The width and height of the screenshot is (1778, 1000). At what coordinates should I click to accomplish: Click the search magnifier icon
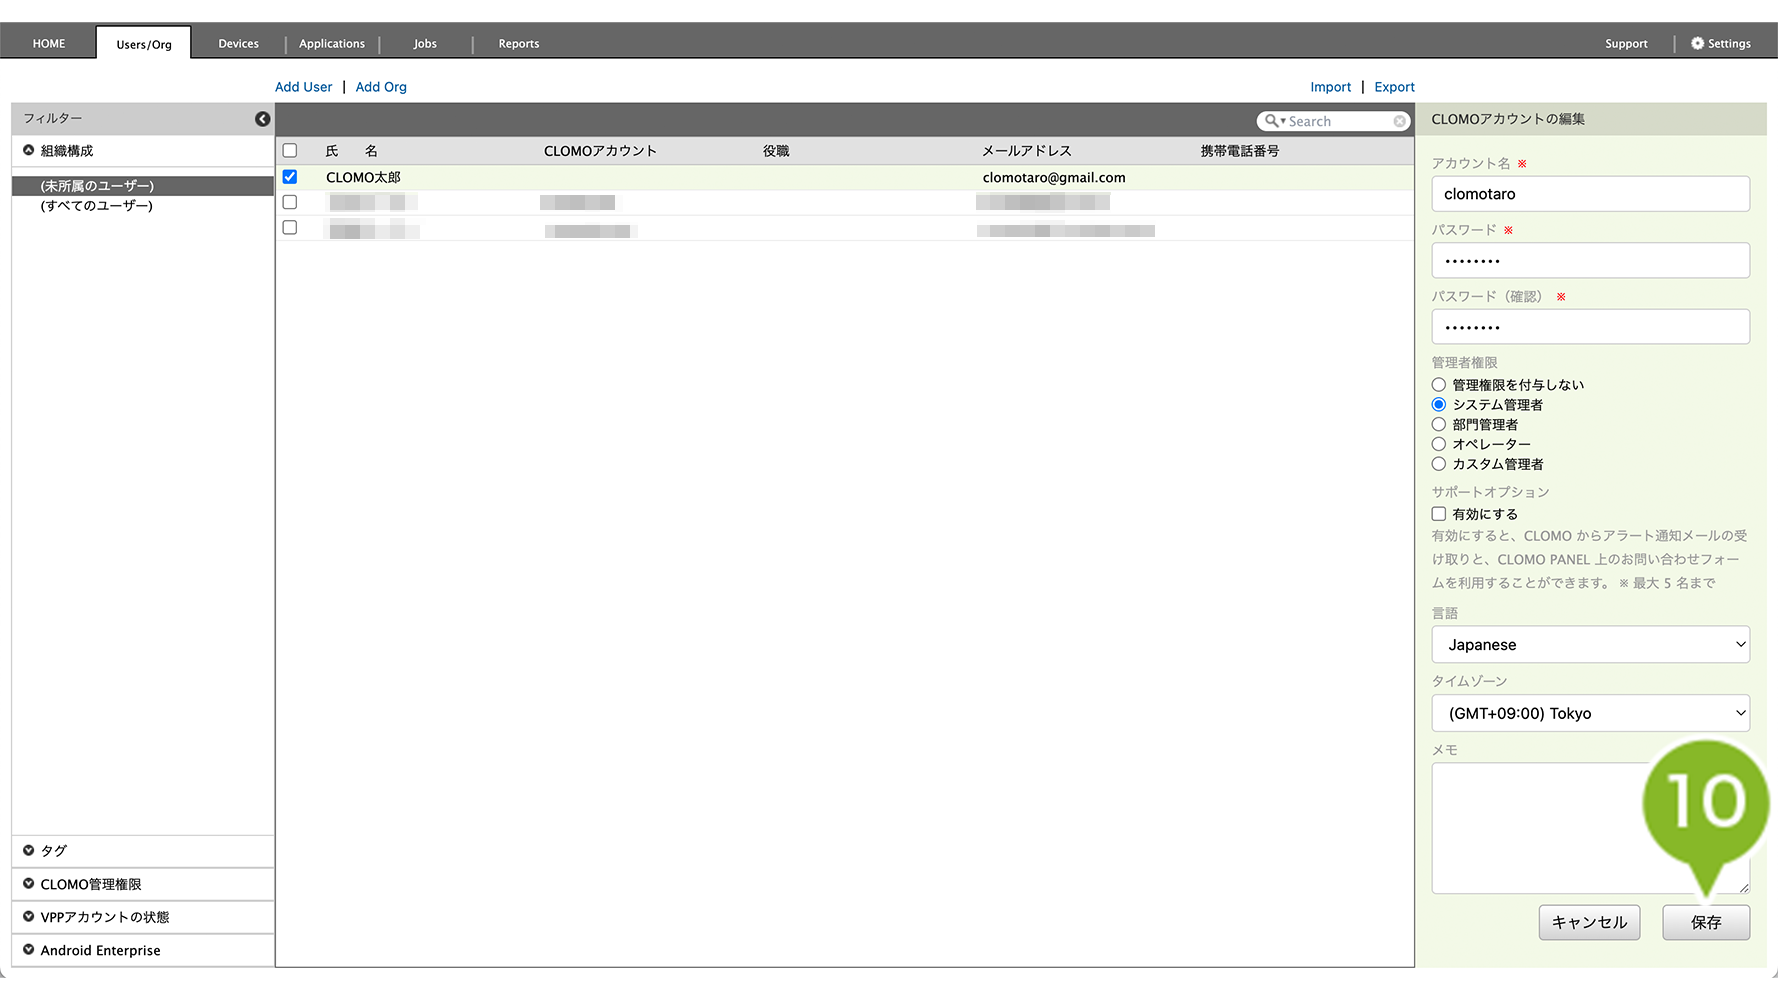pos(1272,121)
